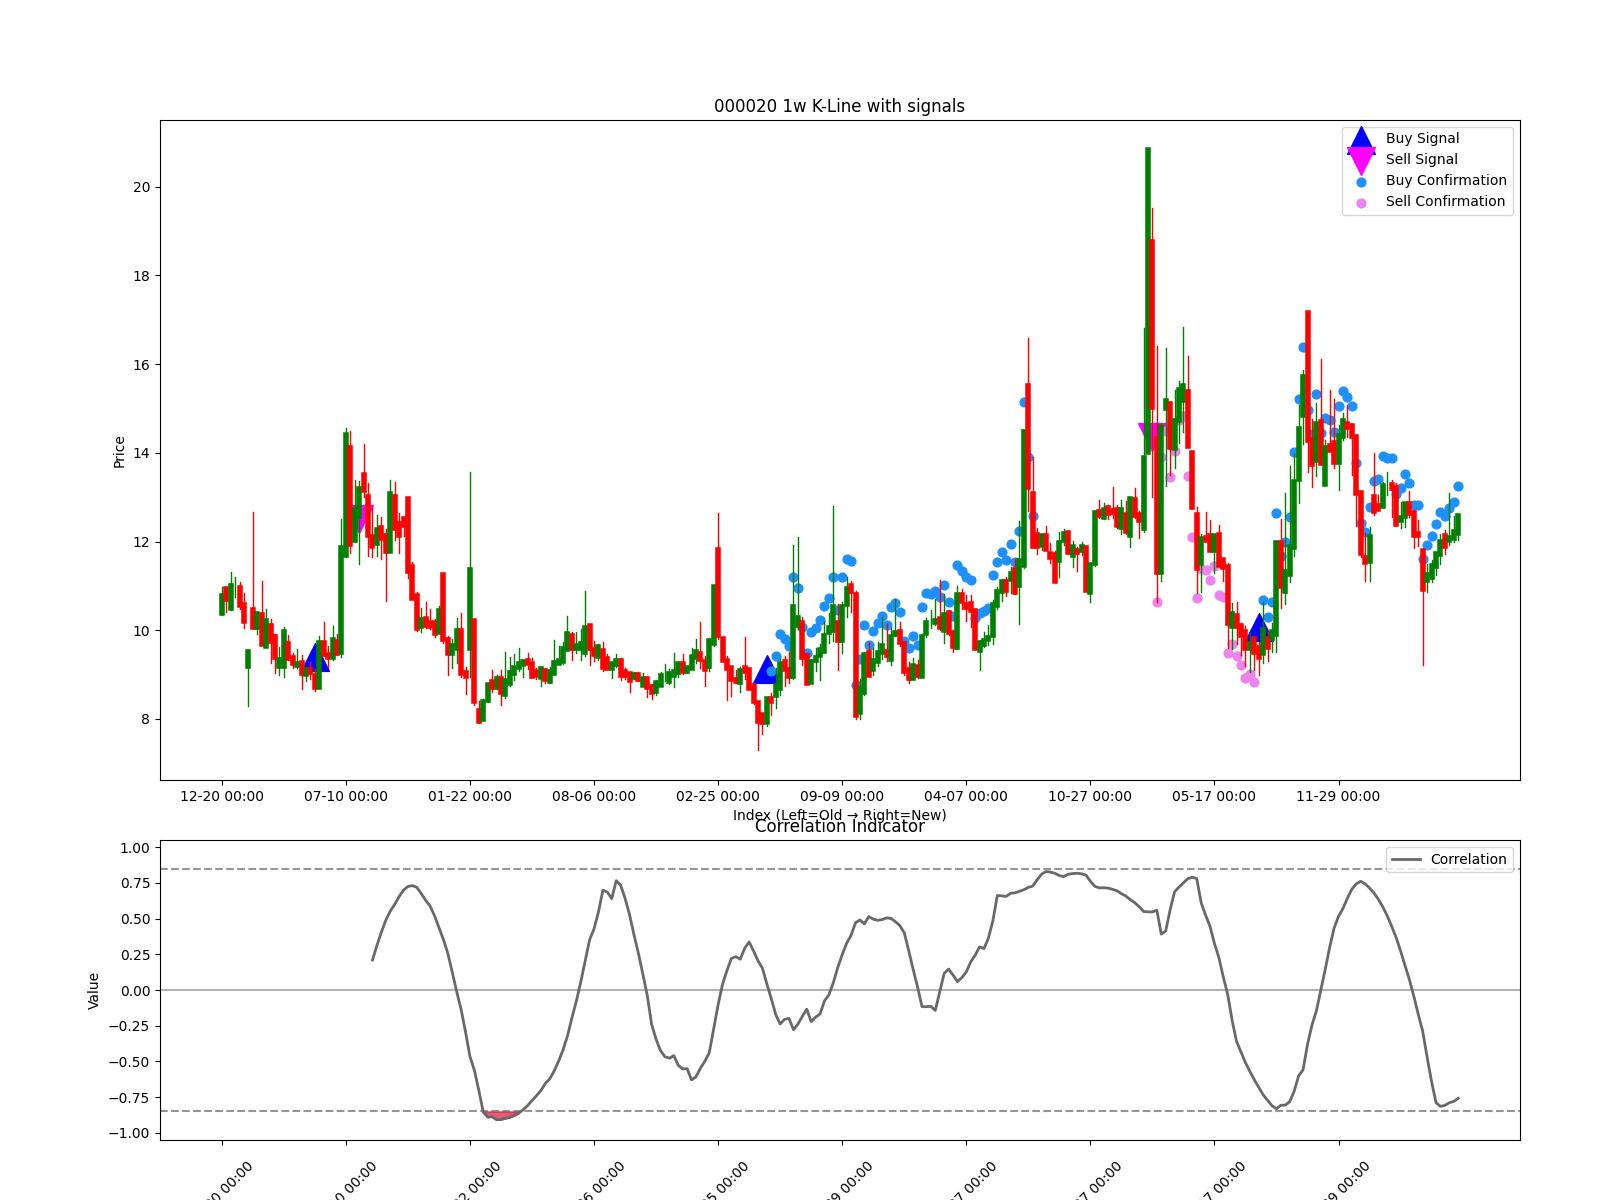Click the Sell Signal magenta triangle in legend
Screen dimensions: 1600x1200
coord(1361,160)
